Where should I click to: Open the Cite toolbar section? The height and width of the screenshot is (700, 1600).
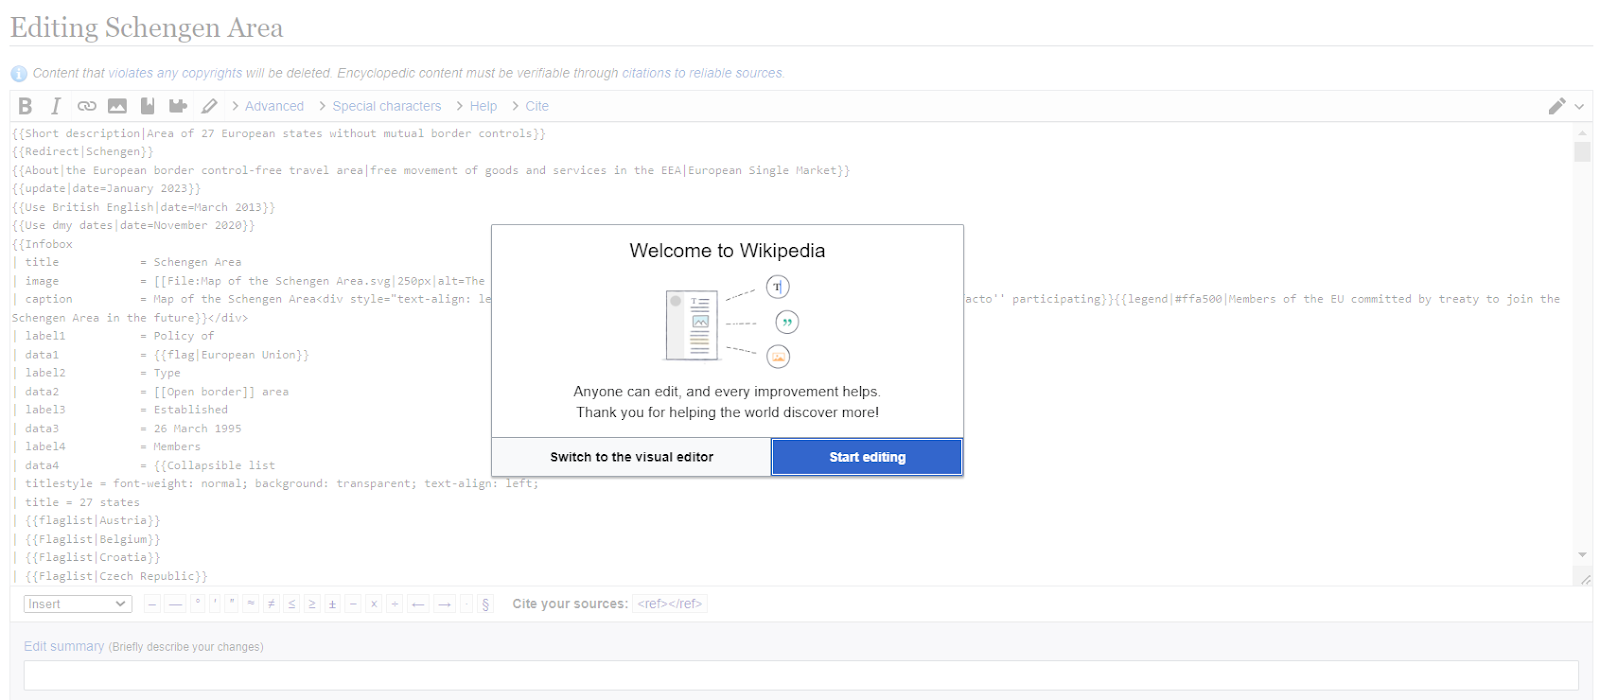coord(537,106)
